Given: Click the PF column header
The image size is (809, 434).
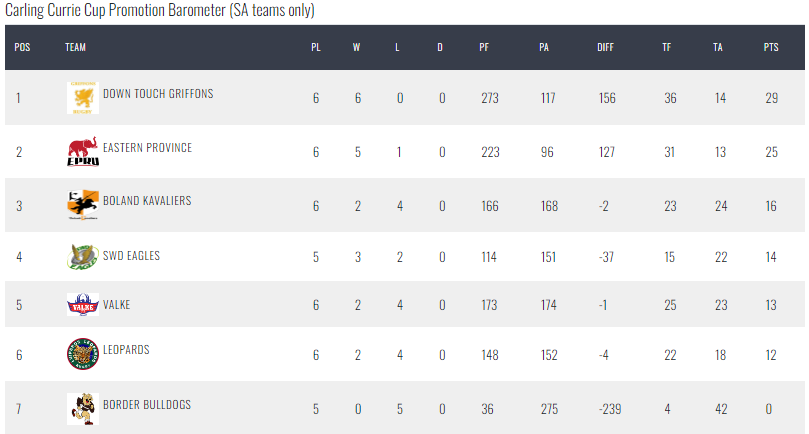Looking at the screenshot, I should (484, 47).
